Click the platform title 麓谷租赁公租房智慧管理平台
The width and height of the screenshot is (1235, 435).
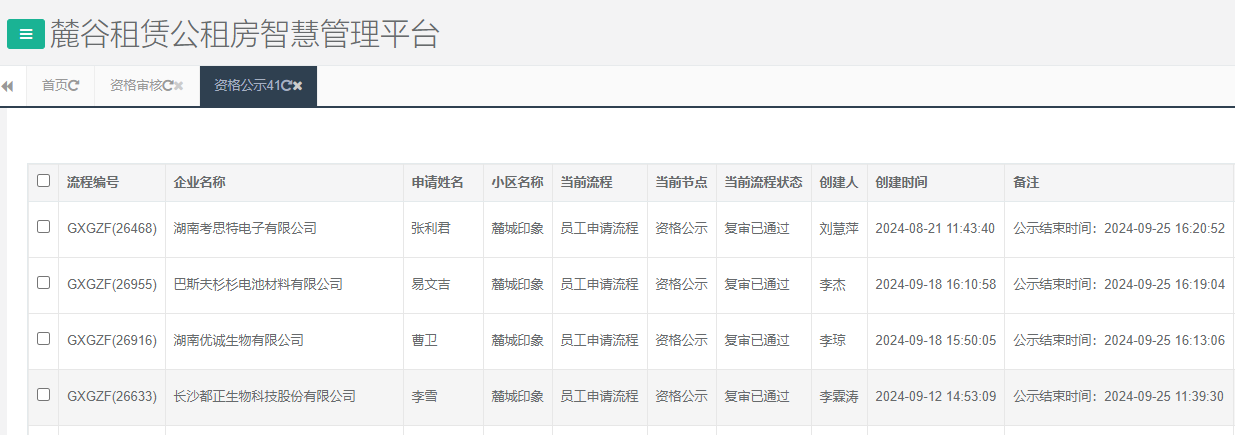[x=245, y=33]
